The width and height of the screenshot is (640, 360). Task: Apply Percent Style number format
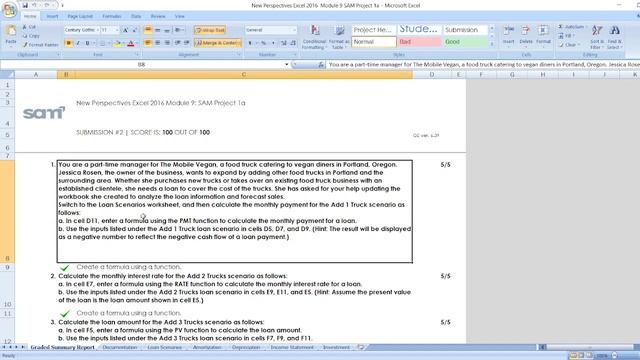click(264, 43)
